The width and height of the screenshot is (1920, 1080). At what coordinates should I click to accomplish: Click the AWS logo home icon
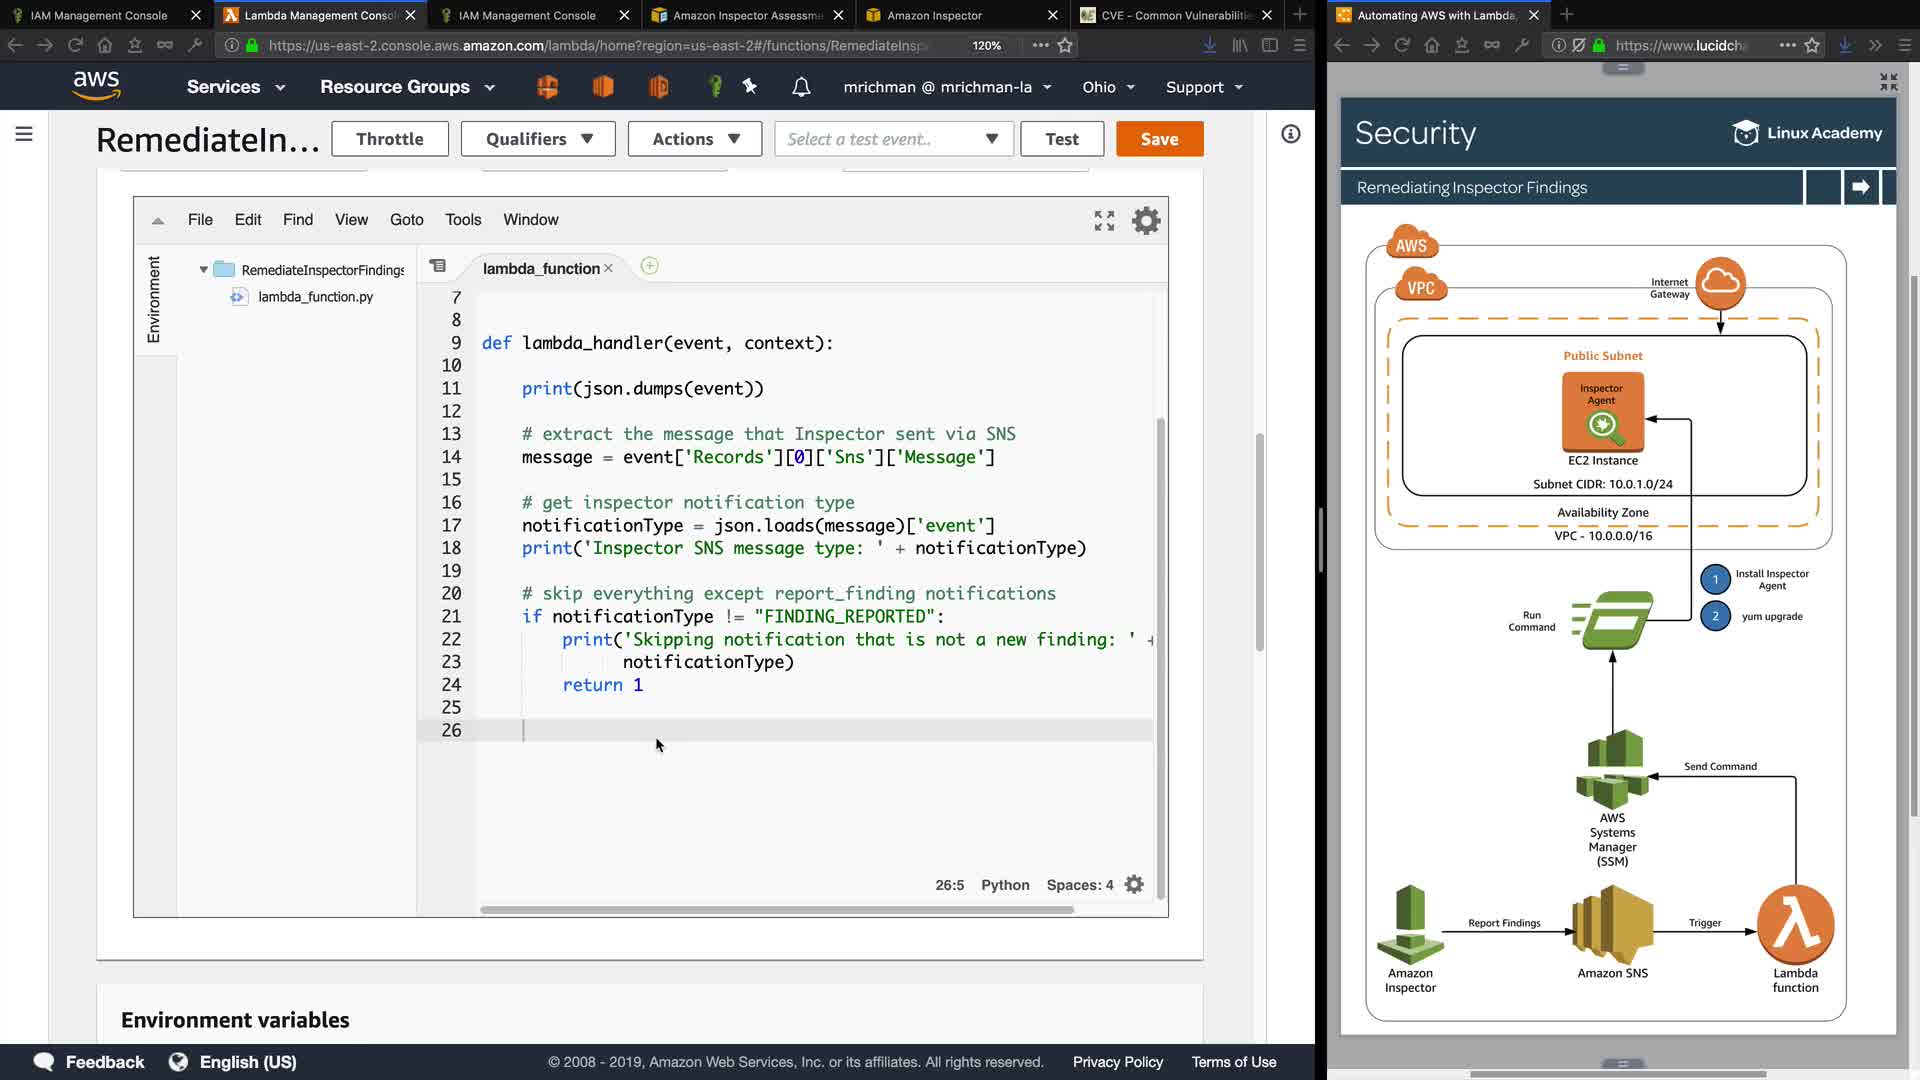(x=97, y=86)
